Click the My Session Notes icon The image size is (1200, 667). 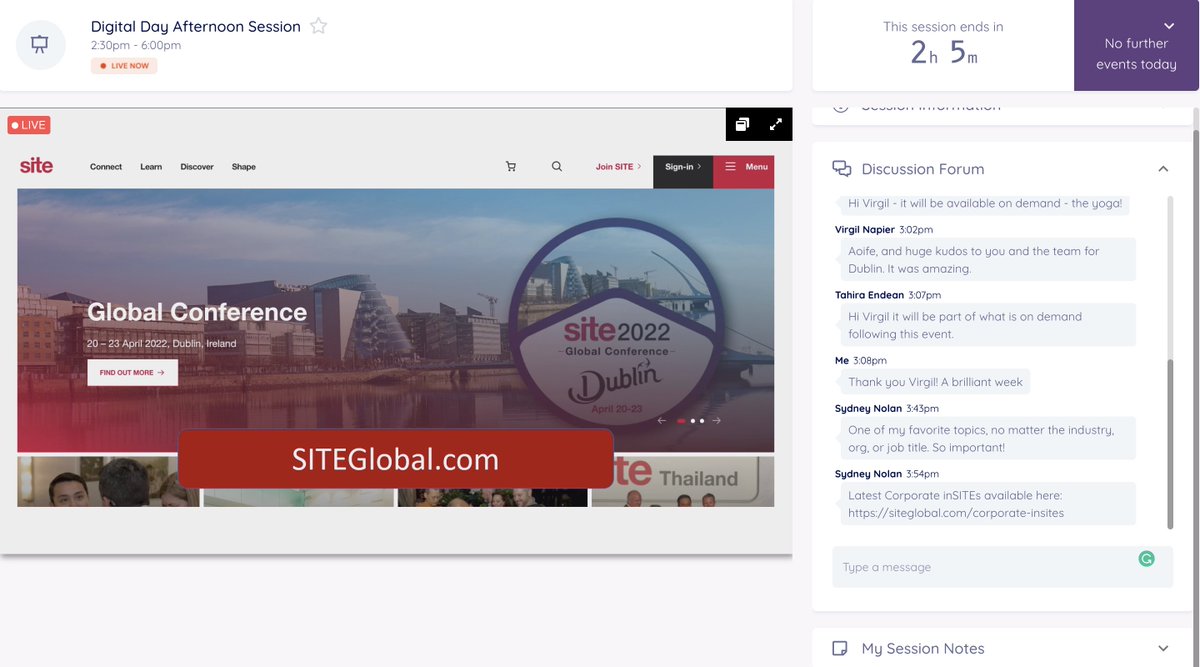click(x=841, y=649)
